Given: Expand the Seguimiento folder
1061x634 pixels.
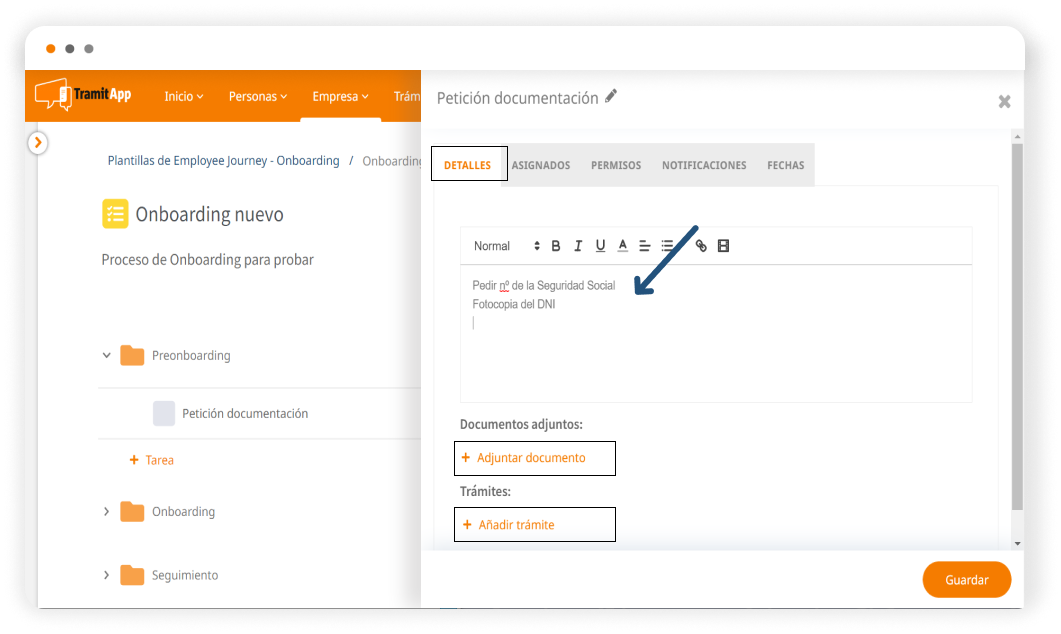Looking at the screenshot, I should [107, 575].
